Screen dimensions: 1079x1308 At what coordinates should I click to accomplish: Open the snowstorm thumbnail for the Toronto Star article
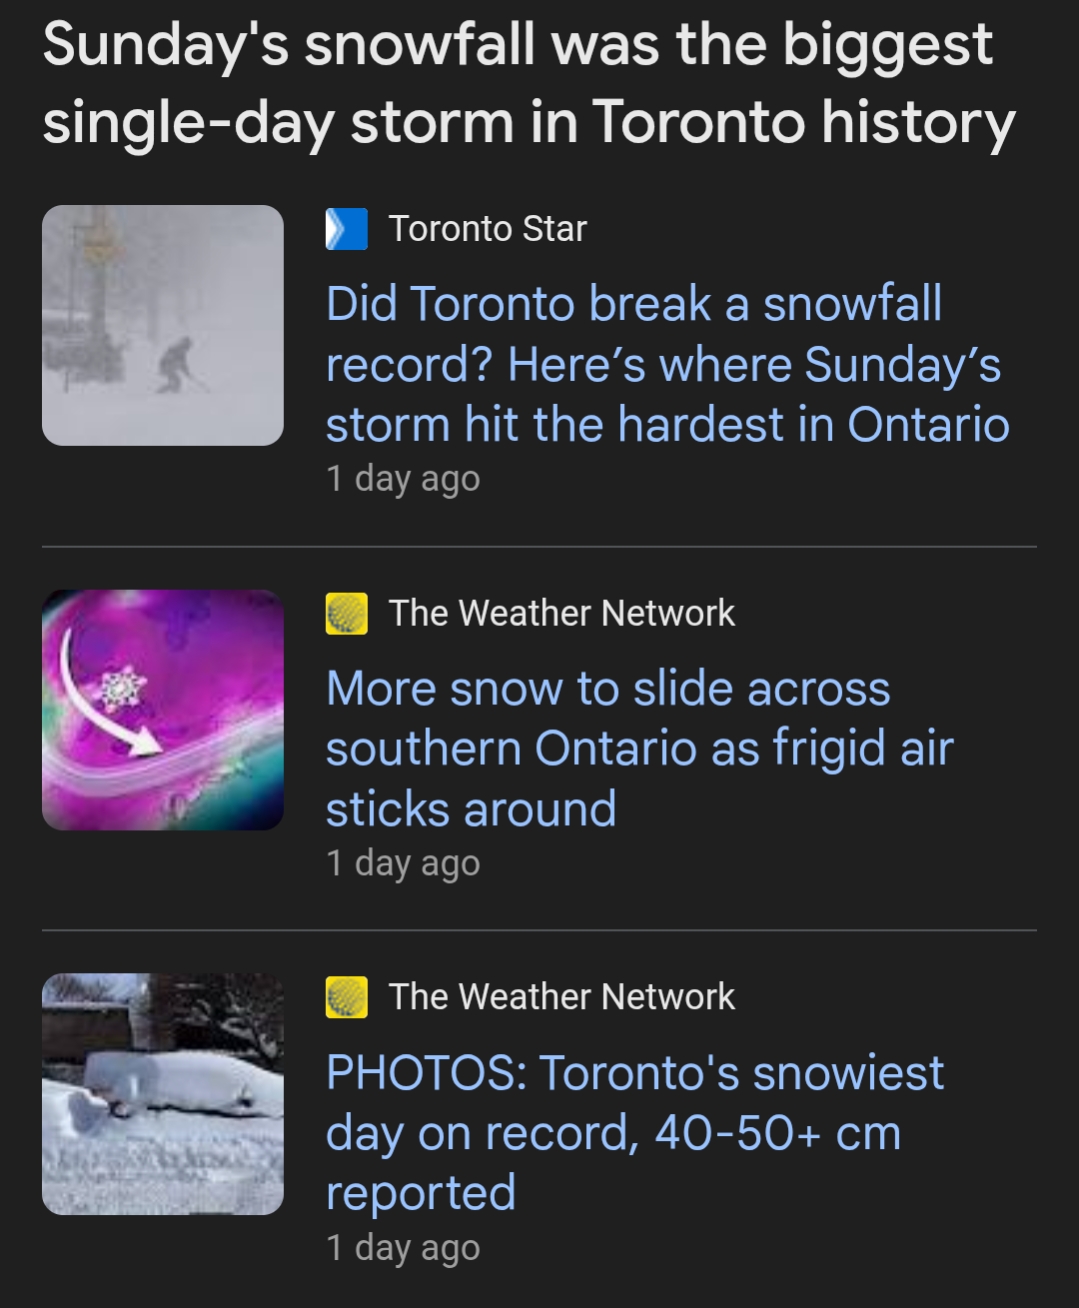[x=162, y=325]
